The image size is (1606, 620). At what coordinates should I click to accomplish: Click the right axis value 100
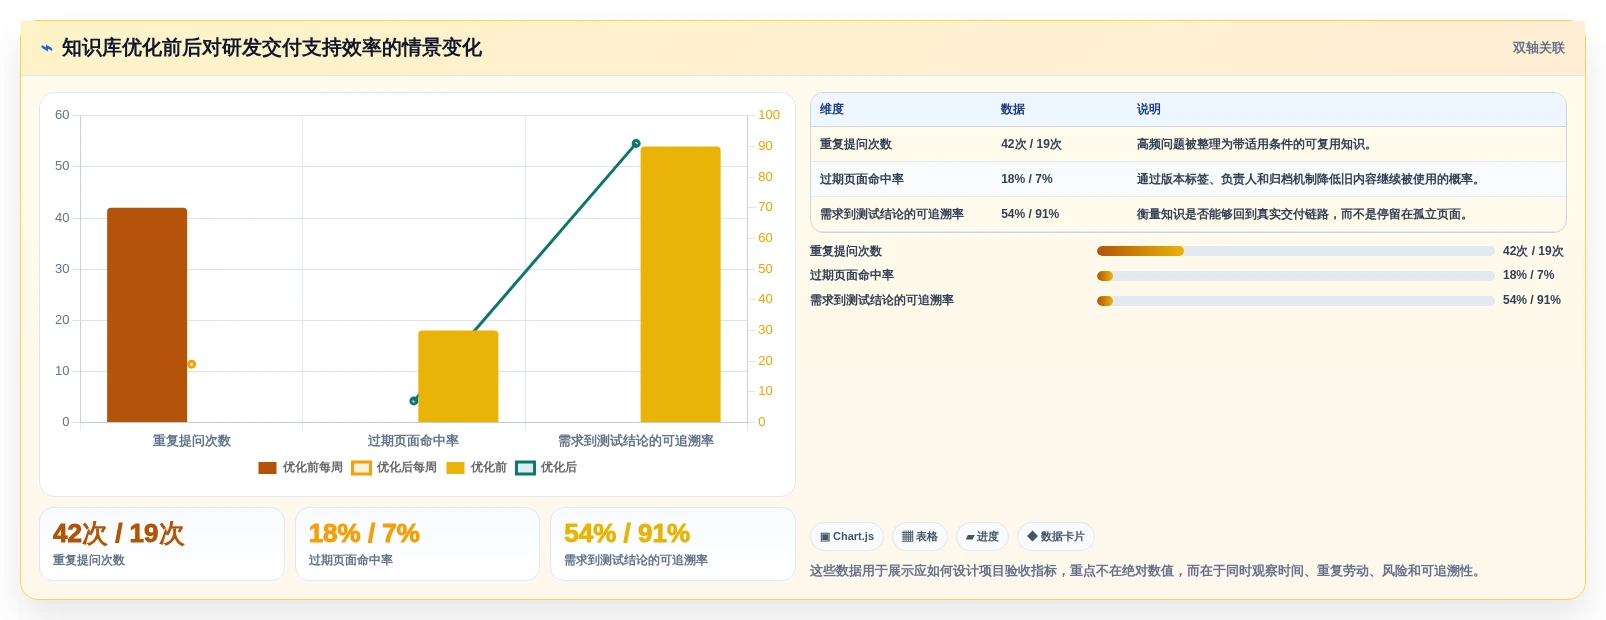768,115
